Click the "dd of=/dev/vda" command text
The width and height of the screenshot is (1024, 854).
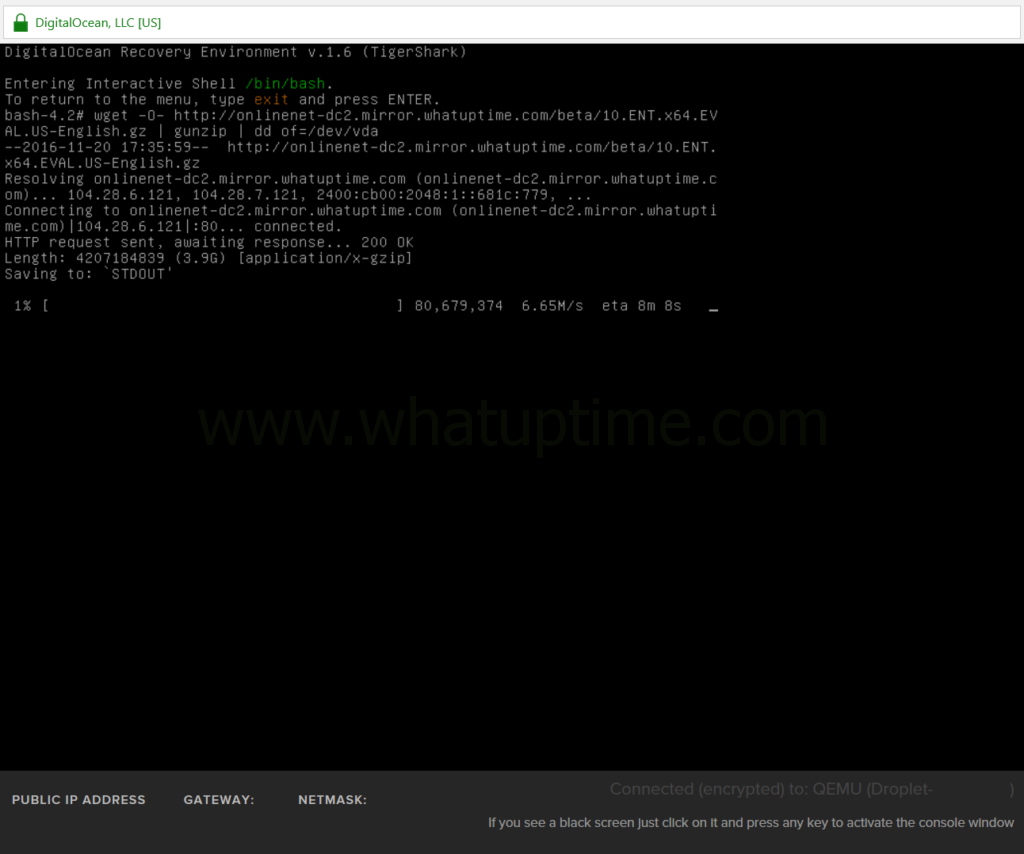coord(316,131)
